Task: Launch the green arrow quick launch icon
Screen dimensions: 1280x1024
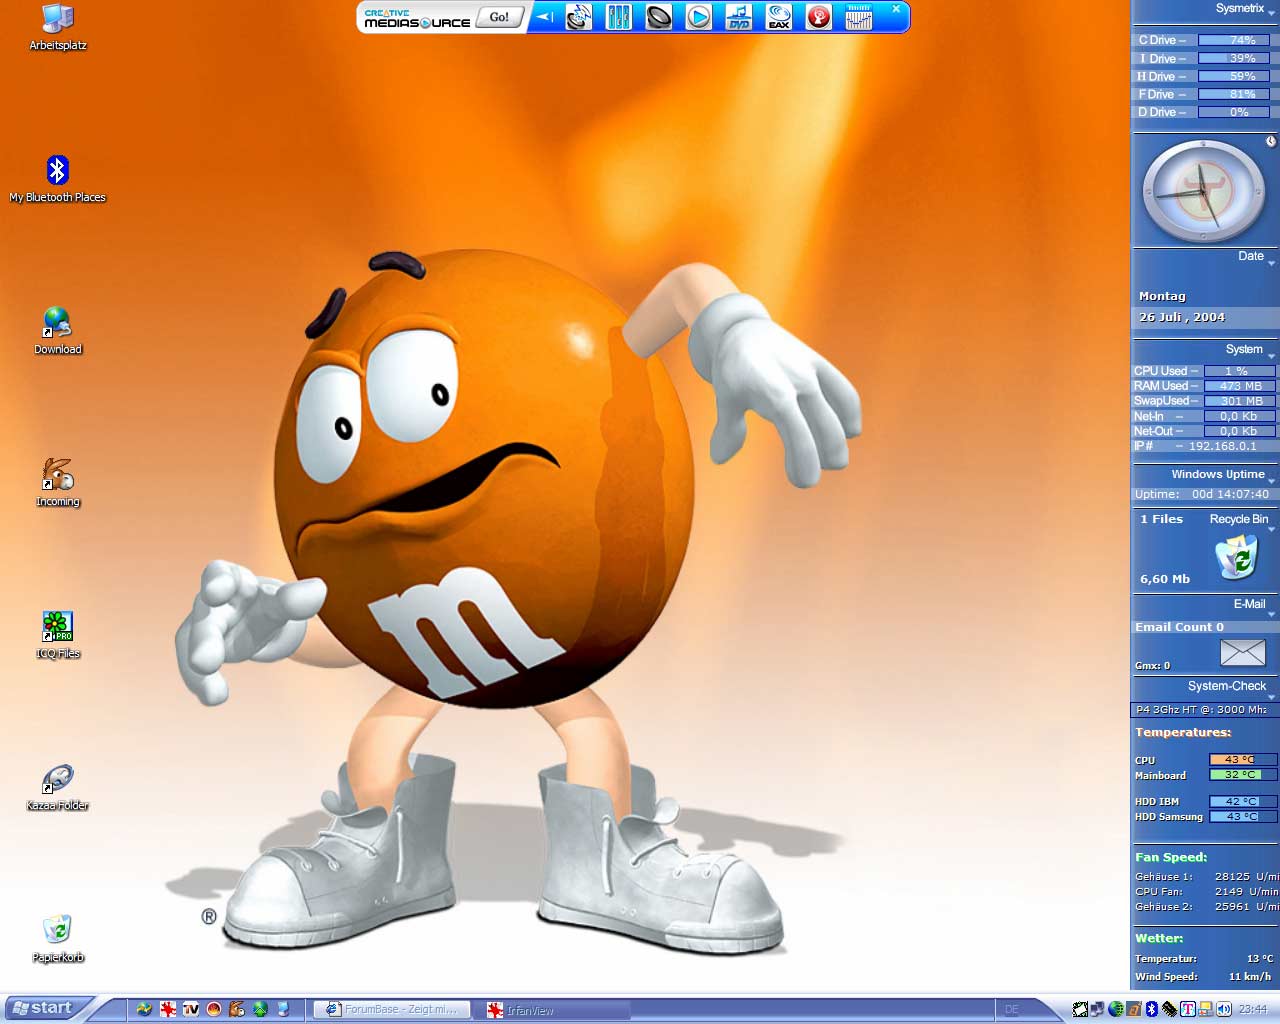Action: (x=259, y=1009)
